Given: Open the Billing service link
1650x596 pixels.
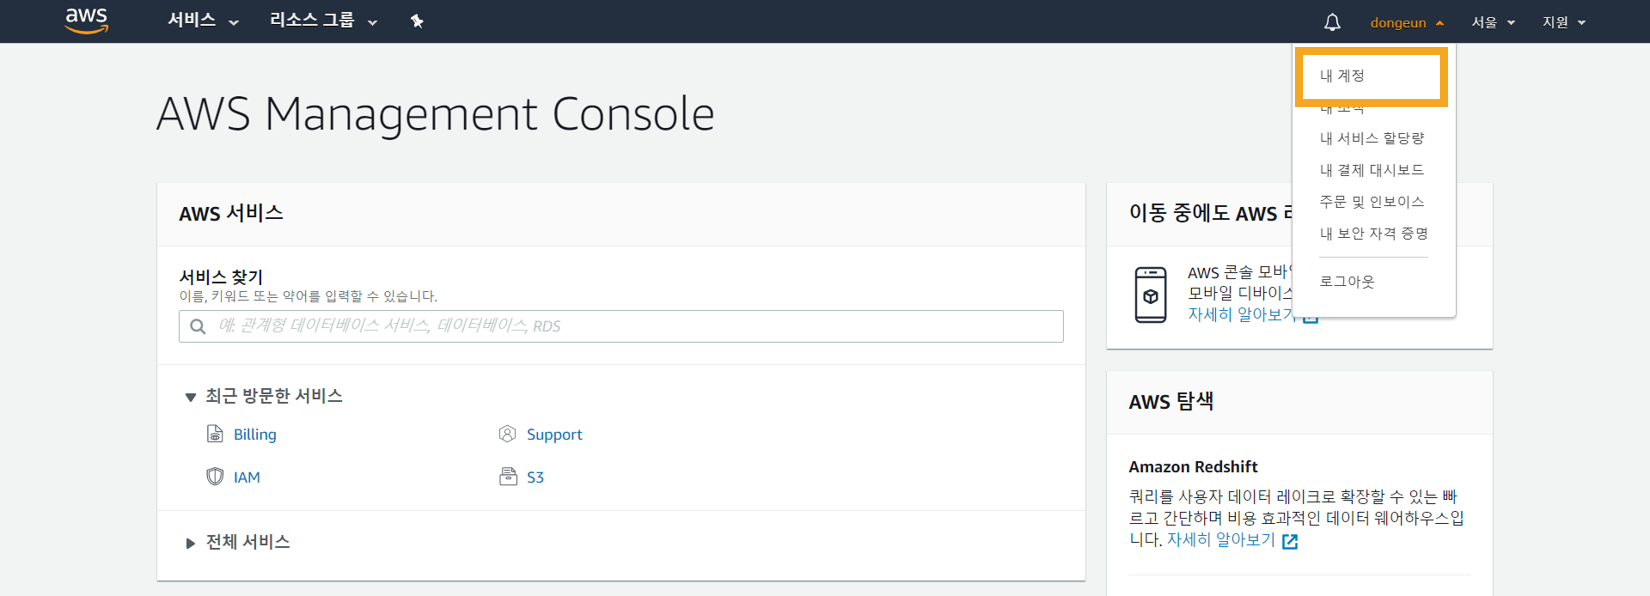Looking at the screenshot, I should click(x=255, y=434).
